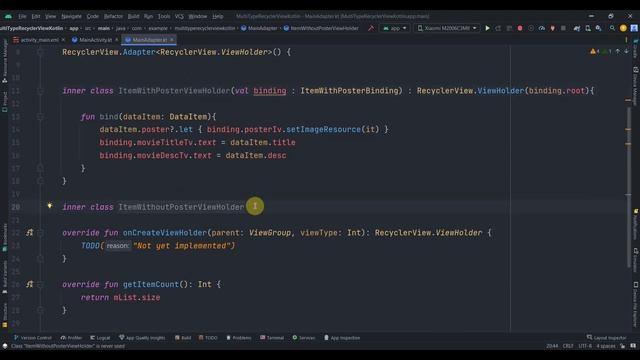Open the TODO tool window

click(208, 338)
